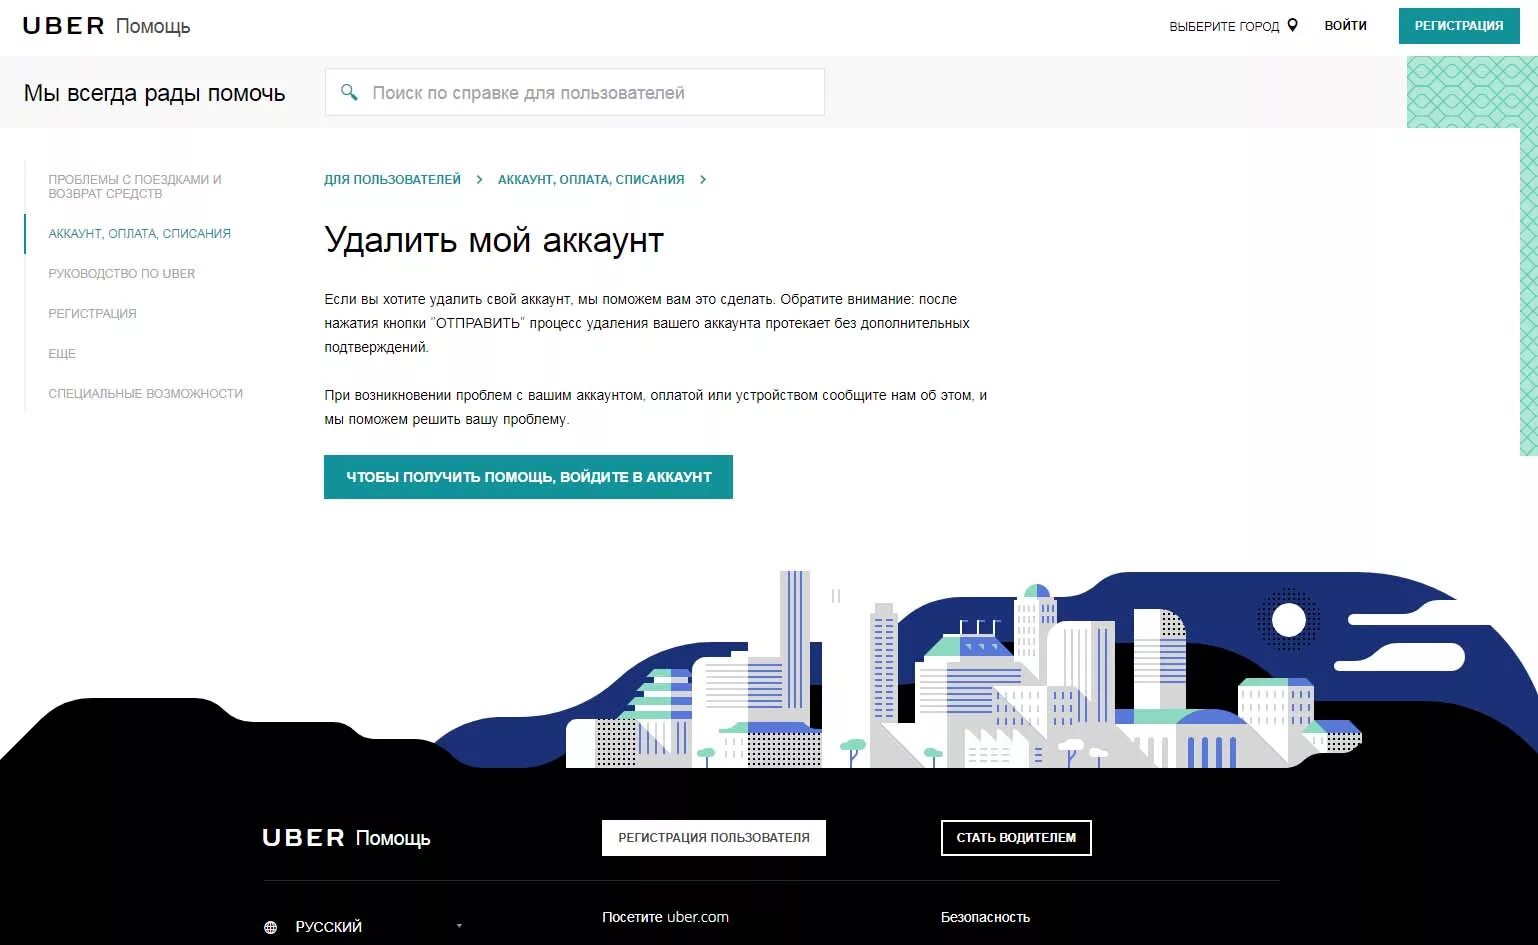The height and width of the screenshot is (945, 1538).
Task: Click the chevron after АККАУНТ, ОПЛАТА, СПИСАНИЯ breadcrumb
Action: [703, 180]
